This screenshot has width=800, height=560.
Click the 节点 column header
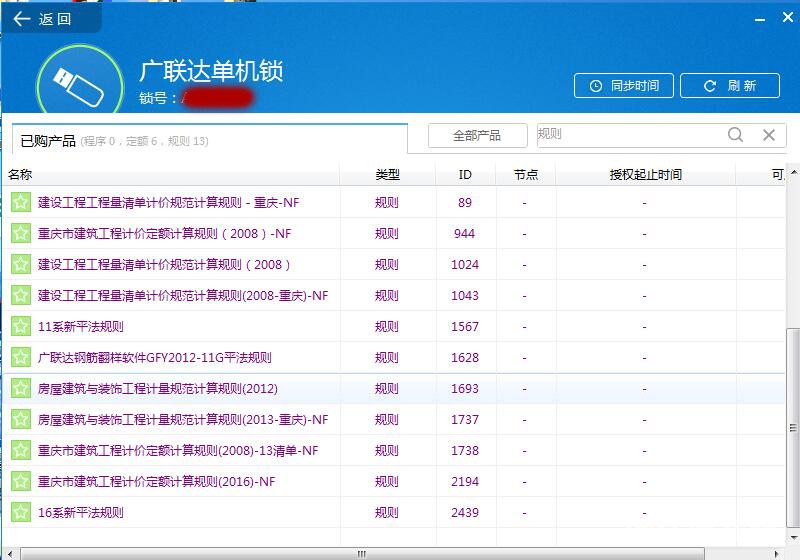tap(526, 175)
